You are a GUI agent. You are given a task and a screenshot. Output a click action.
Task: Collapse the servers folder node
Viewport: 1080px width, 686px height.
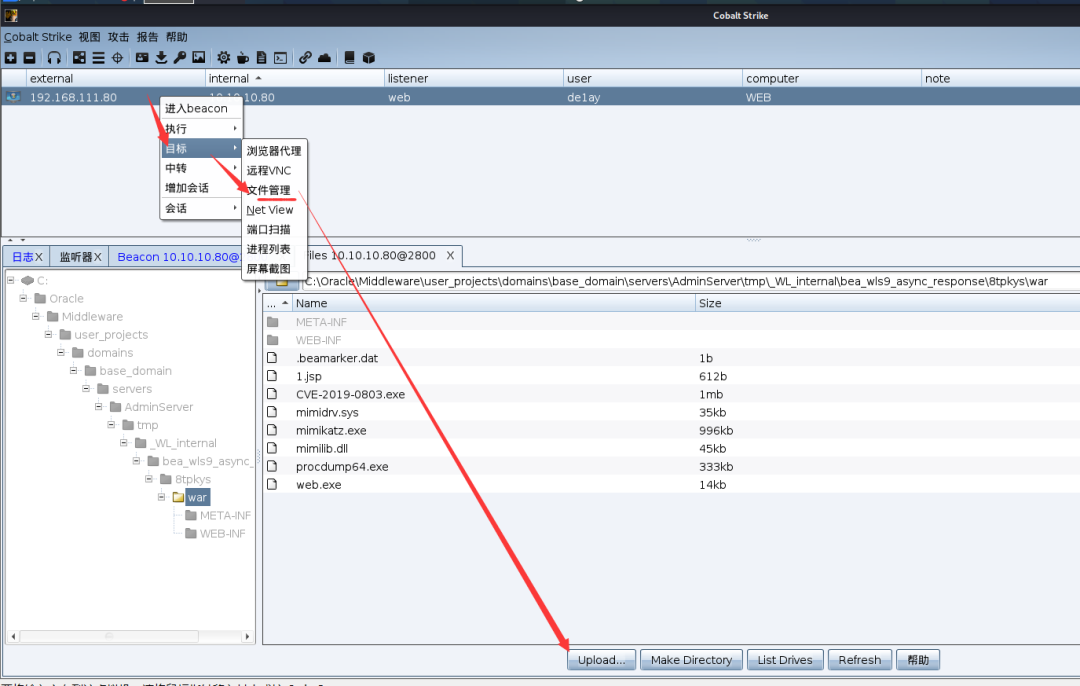pos(86,388)
